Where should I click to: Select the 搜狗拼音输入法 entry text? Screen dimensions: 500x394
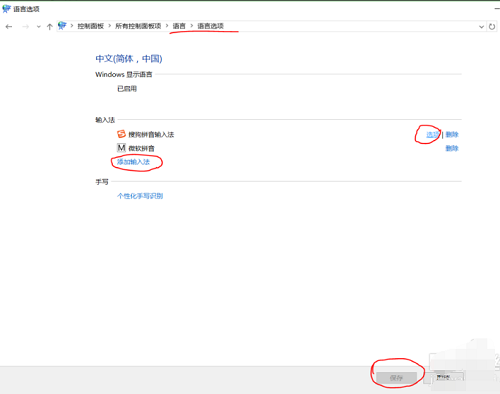pyautogui.click(x=151, y=134)
